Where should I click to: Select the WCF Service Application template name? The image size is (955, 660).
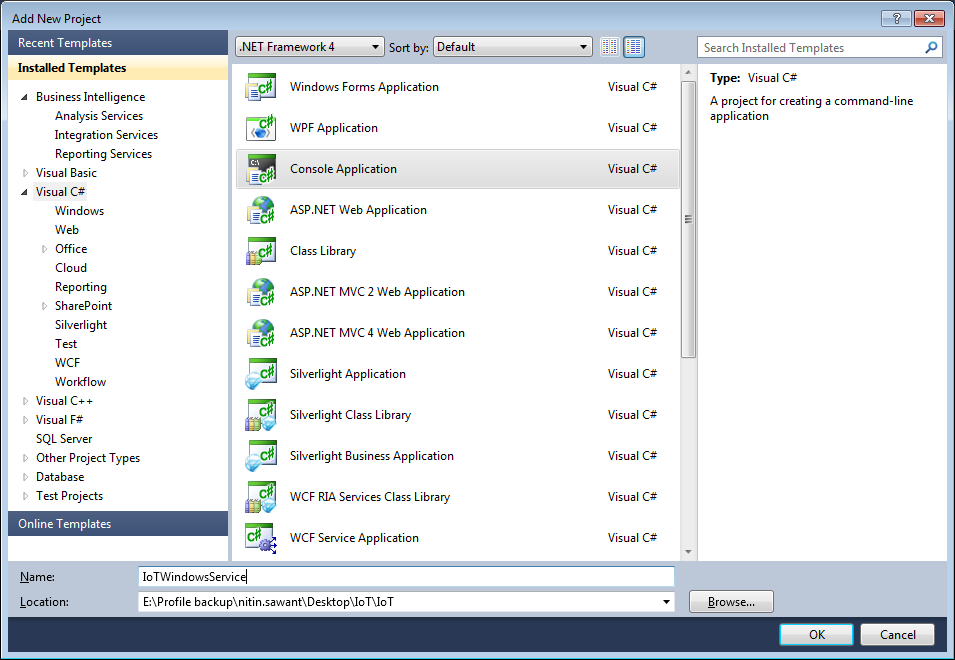(354, 538)
